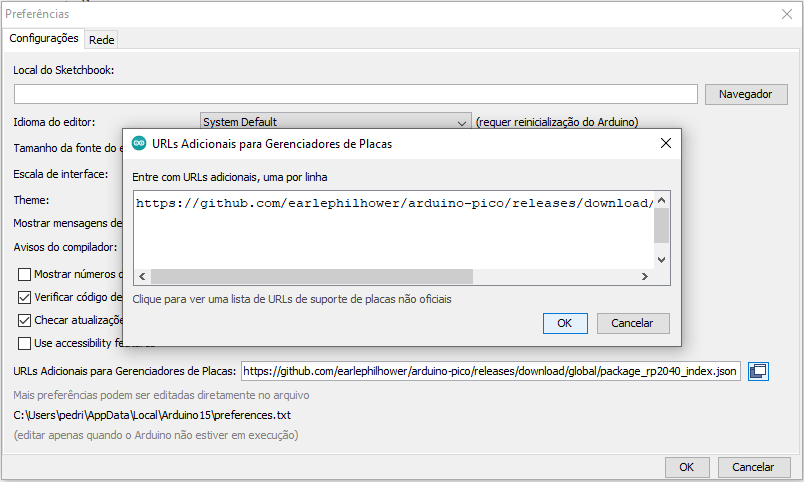Image resolution: width=804 pixels, height=482 pixels.
Task: Click the Local do Sketchbook input field
Action: pyautogui.click(x=355, y=94)
